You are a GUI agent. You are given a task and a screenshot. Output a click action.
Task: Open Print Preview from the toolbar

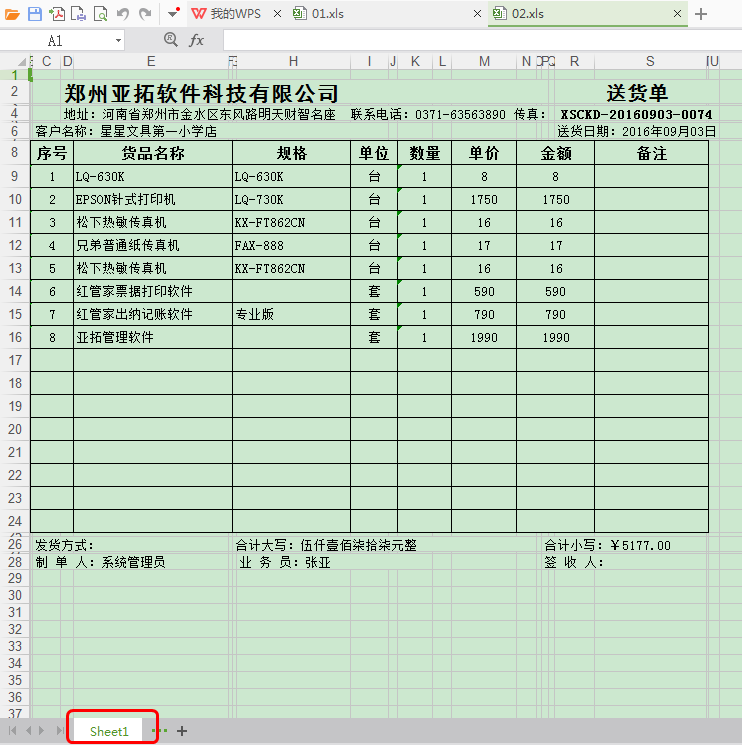coord(101,14)
